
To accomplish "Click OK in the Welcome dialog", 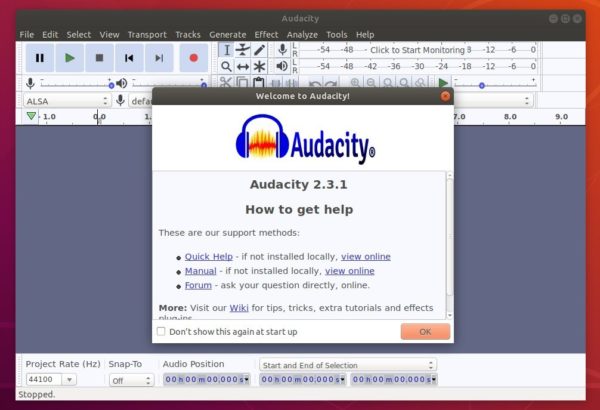I will point(425,332).
